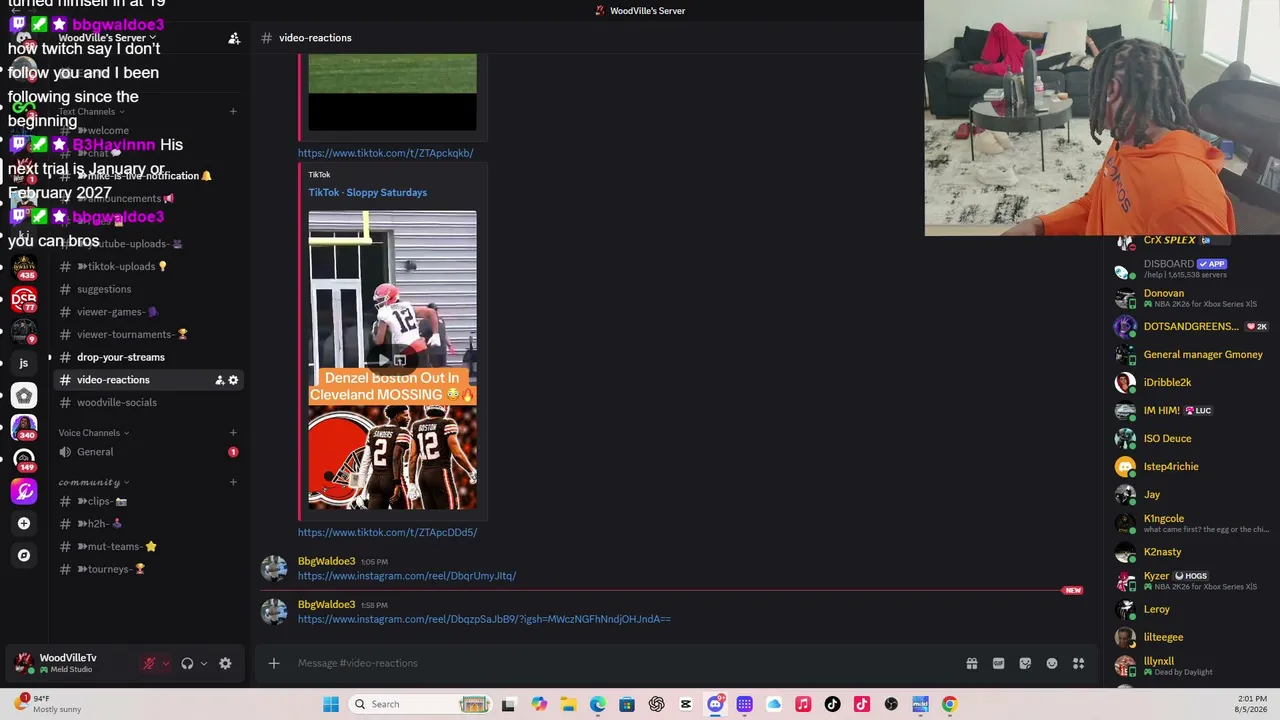This screenshot has height=720, width=1280.
Task: Create a channel in the Voice Channels category
Action: coord(233,433)
